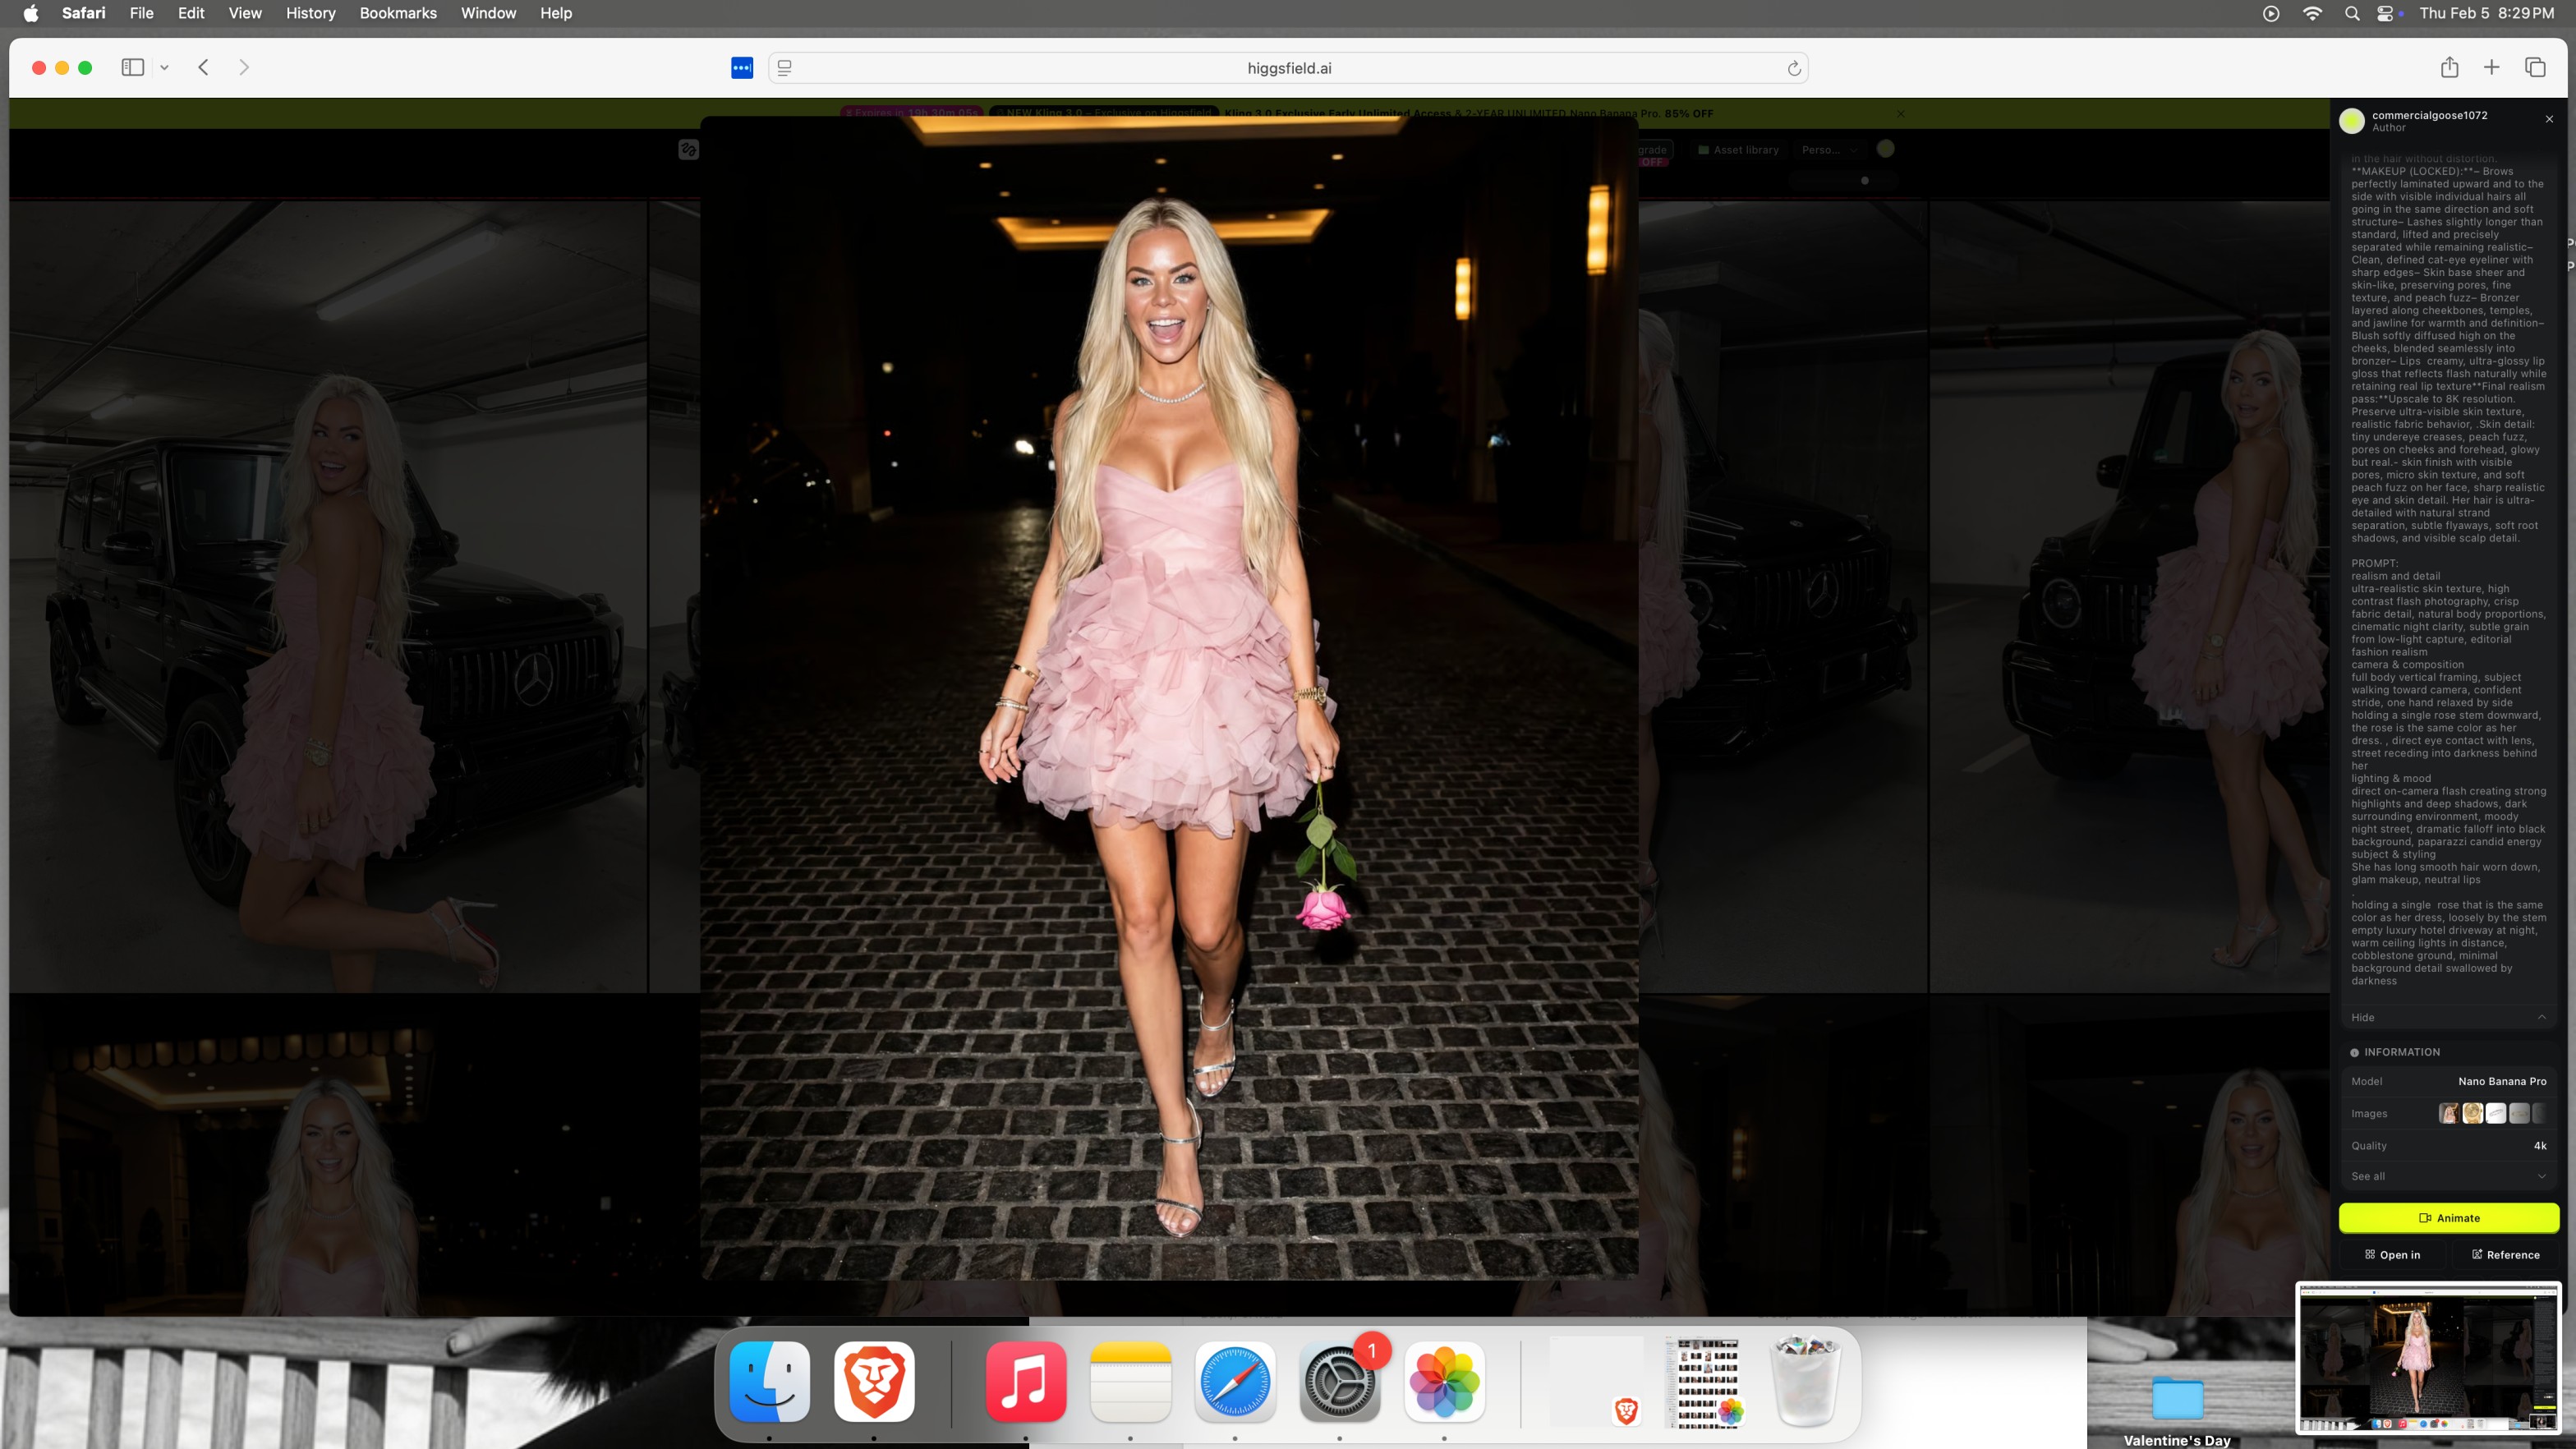Open a new tab with plus icon
The height and width of the screenshot is (1449, 2576).
coord(2492,67)
